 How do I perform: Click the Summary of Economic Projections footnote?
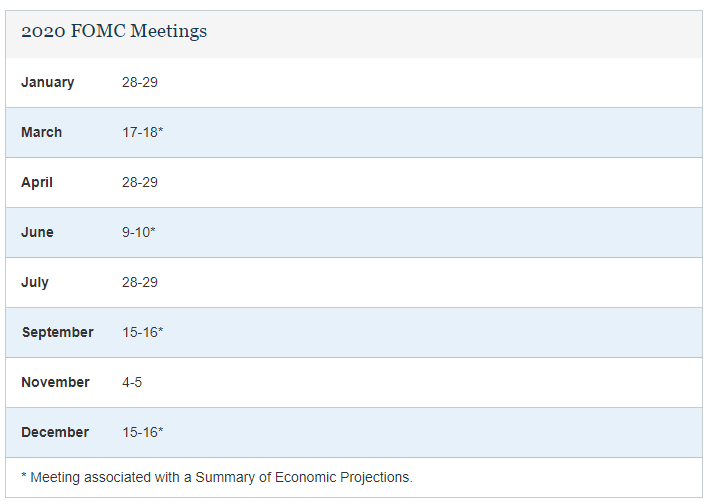[x=217, y=477]
